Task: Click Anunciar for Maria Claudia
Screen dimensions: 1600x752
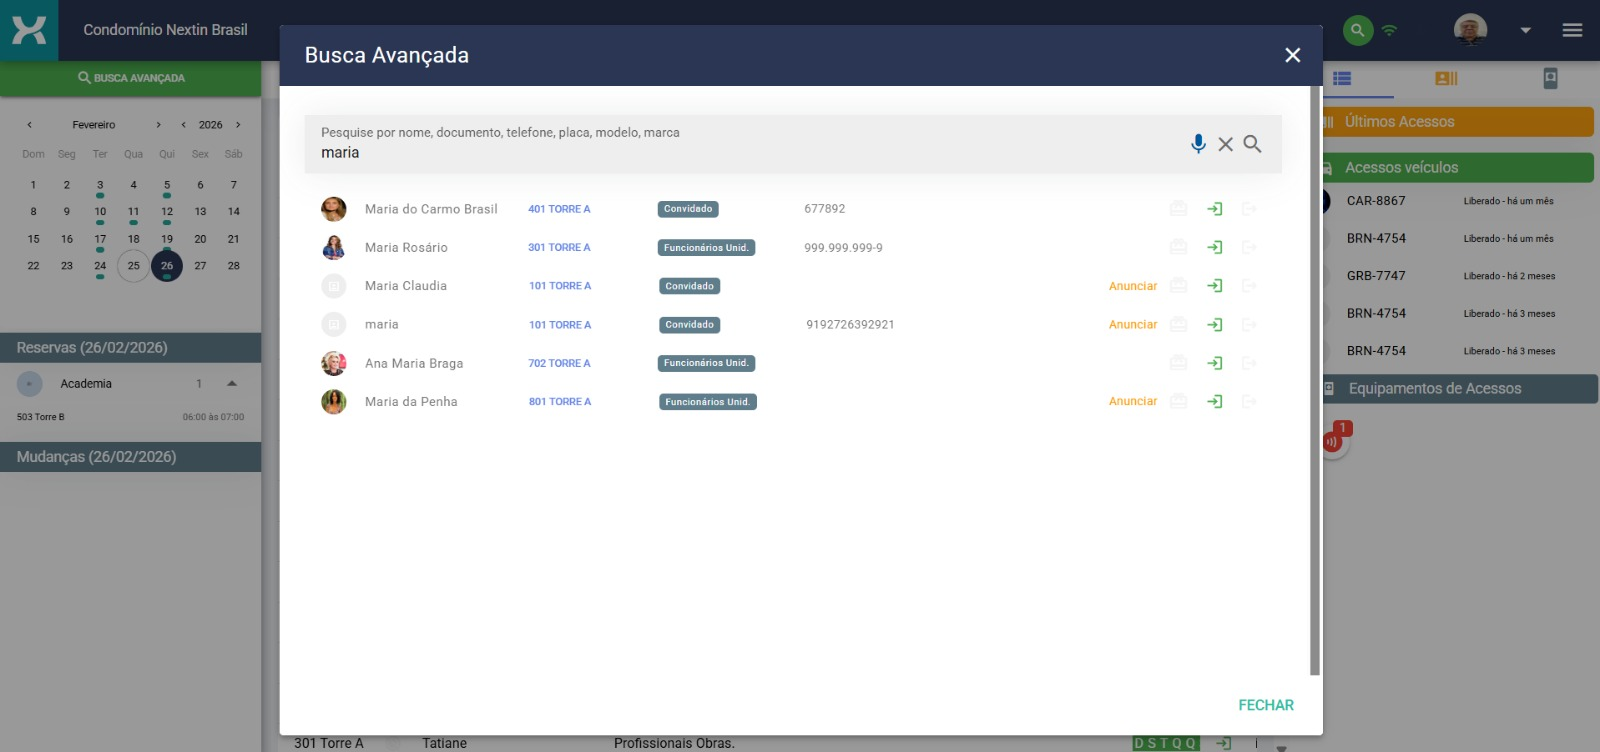Action: [1132, 286]
